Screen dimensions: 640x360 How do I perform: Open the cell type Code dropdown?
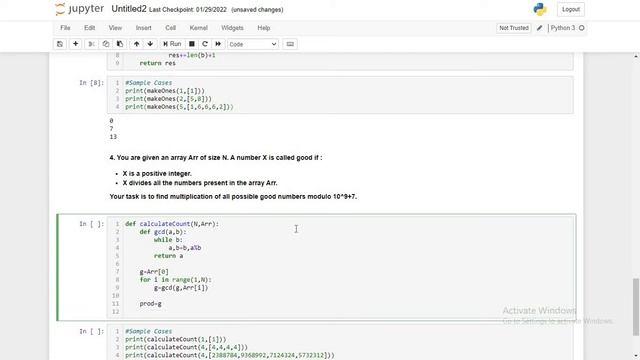253,44
